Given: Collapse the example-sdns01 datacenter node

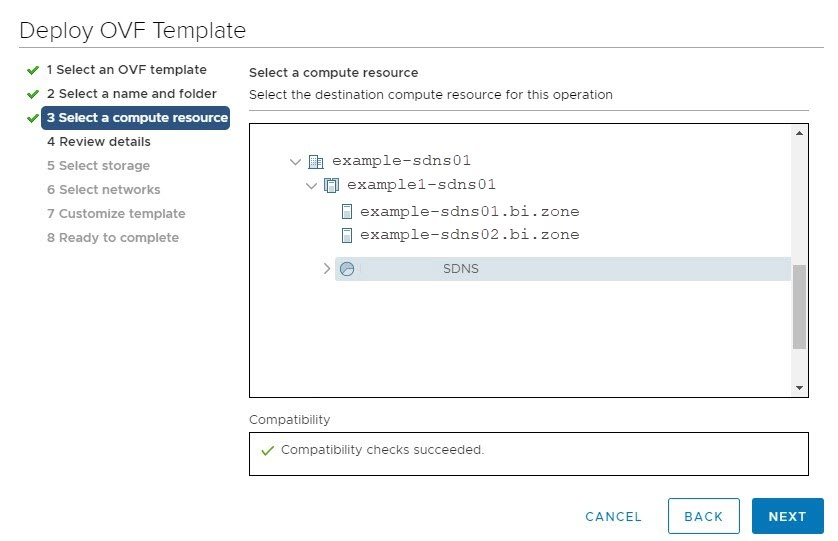Looking at the screenshot, I should point(296,161).
